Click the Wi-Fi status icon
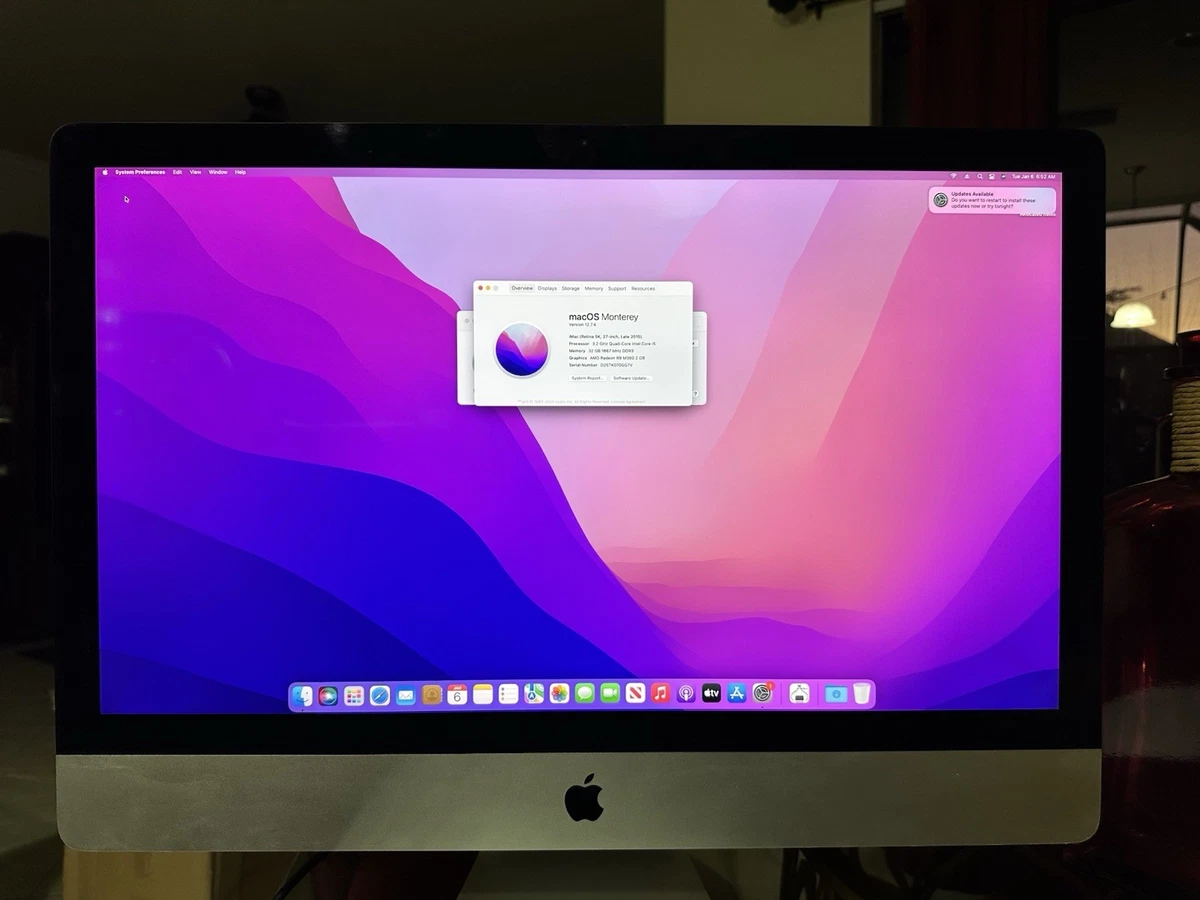 pyautogui.click(x=953, y=175)
